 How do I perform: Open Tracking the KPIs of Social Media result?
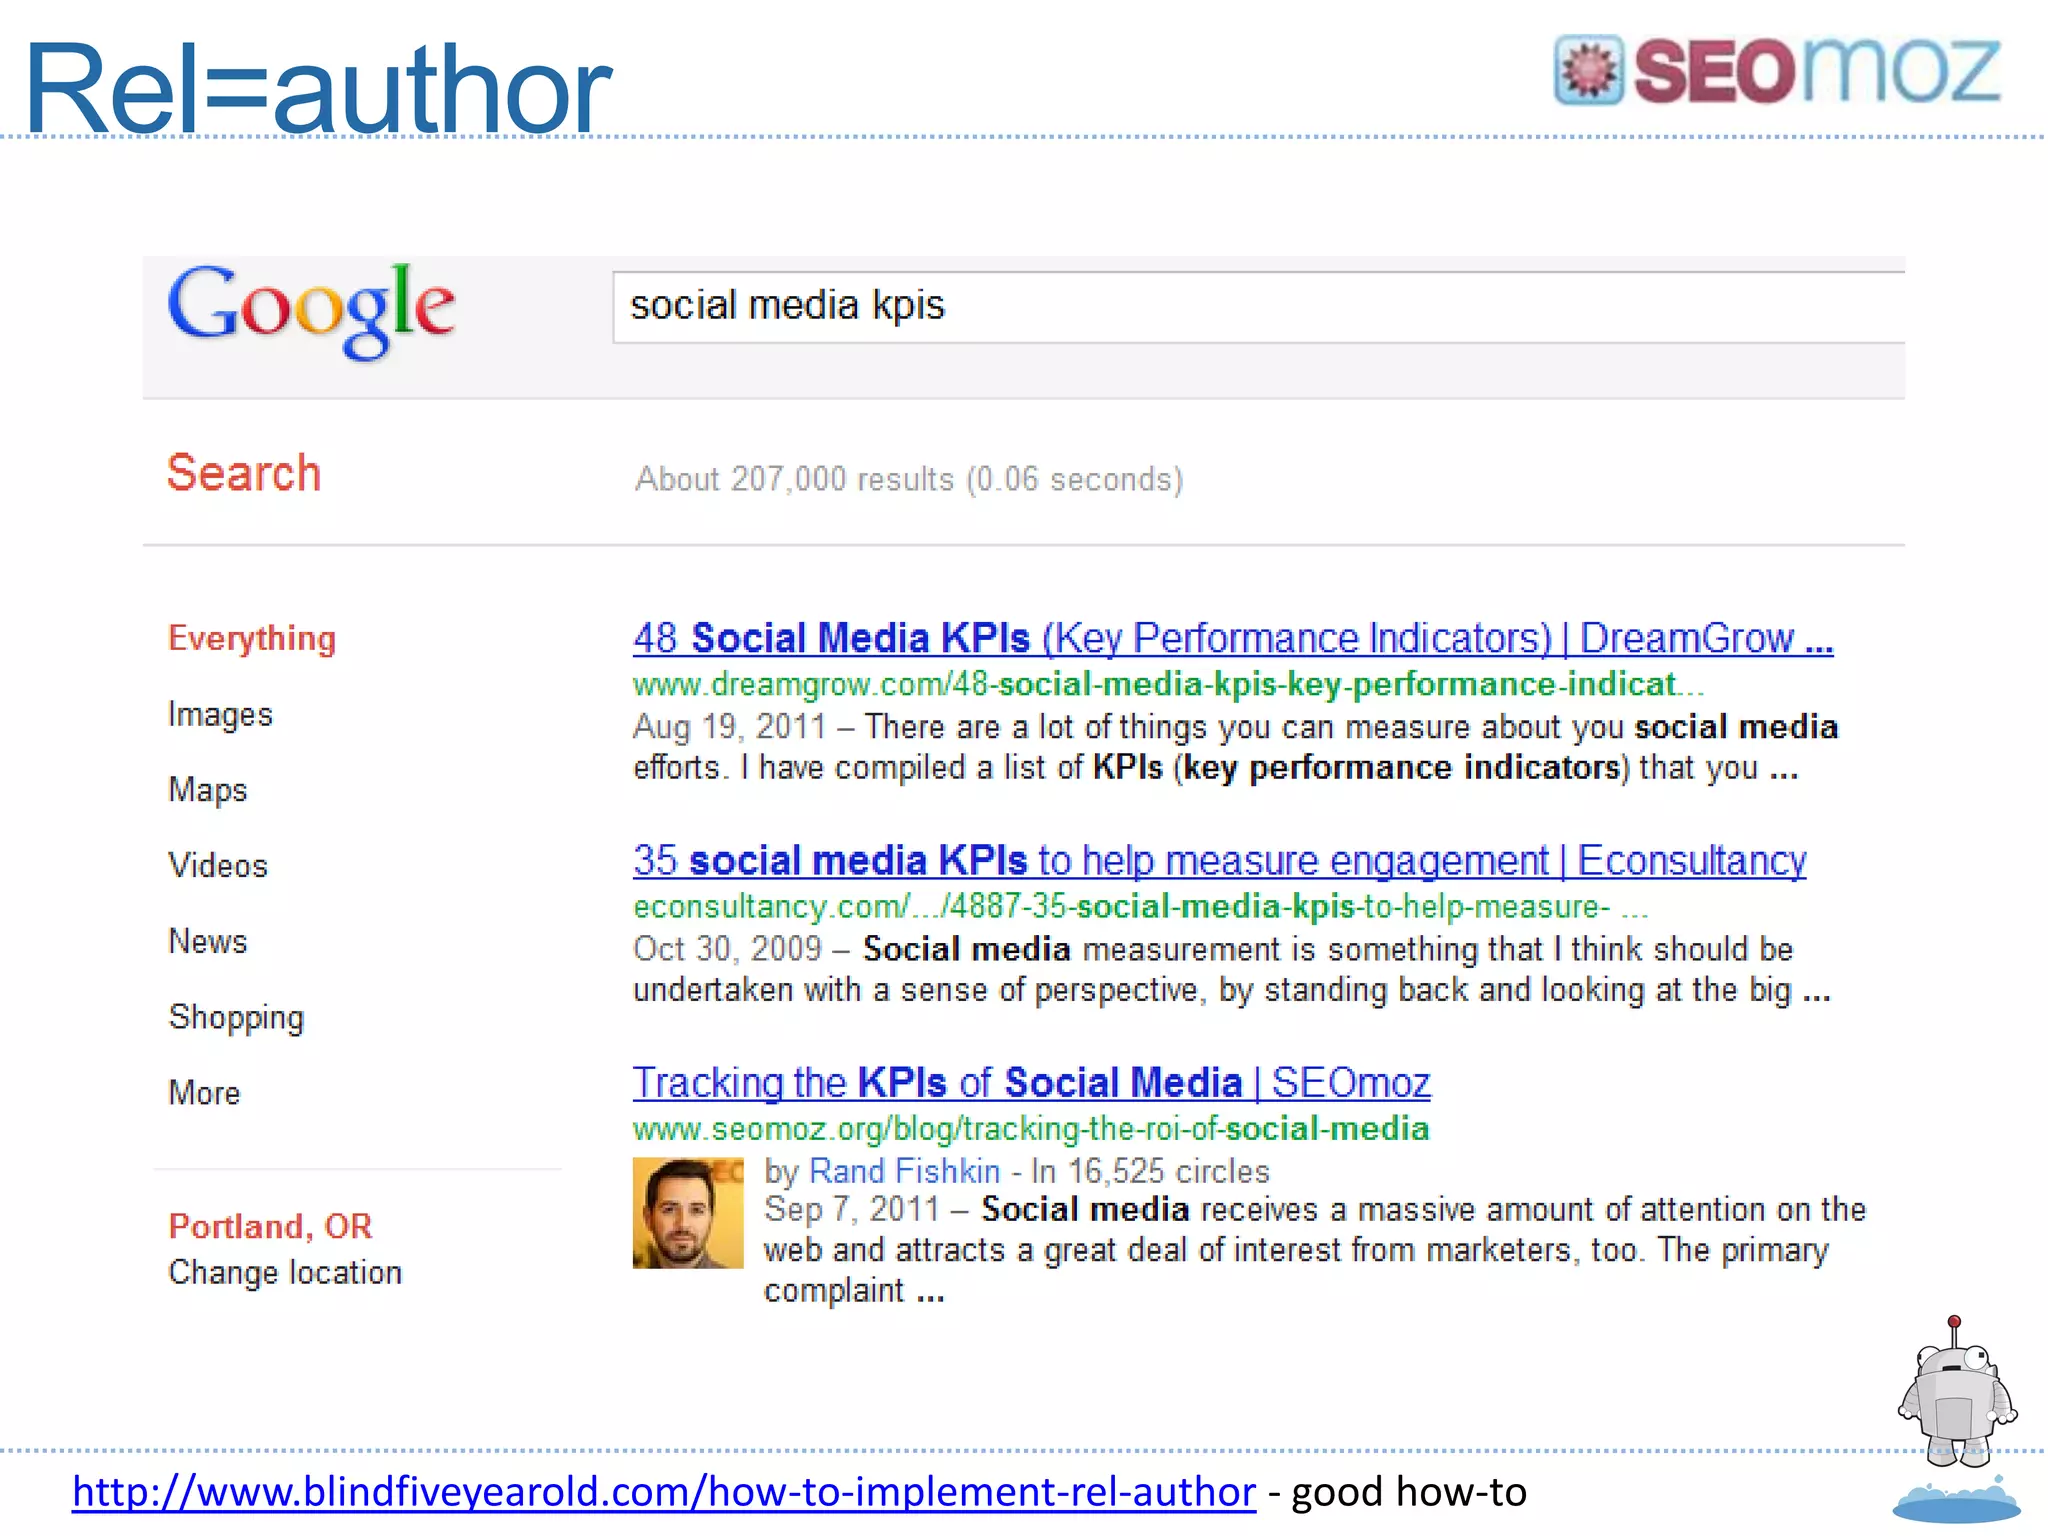[x=1032, y=1083]
